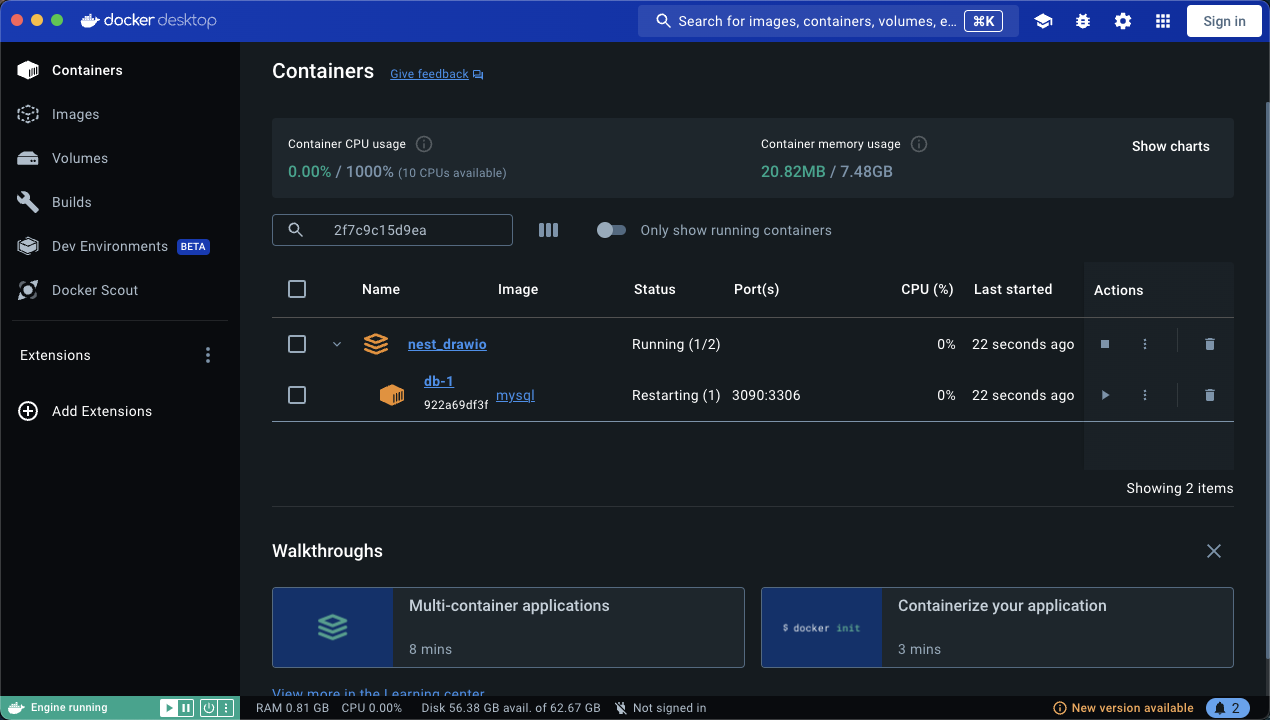Click the search bar for images and containers
1270x720 pixels.
828,21
